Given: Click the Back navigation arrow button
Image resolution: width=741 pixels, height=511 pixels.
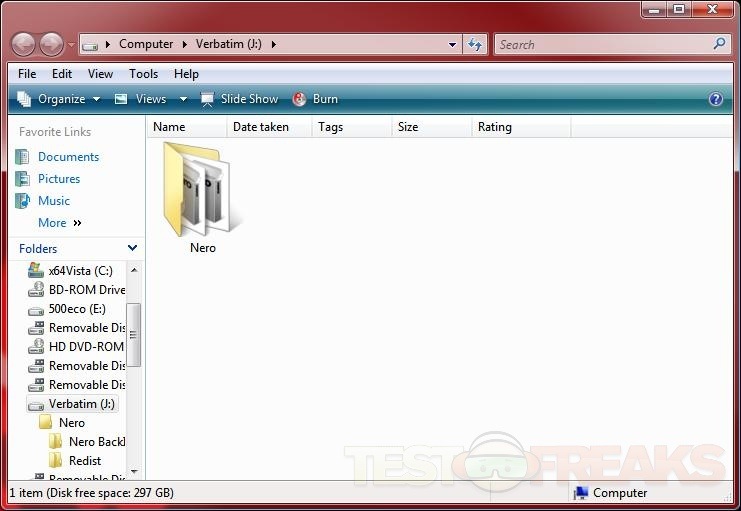Looking at the screenshot, I should pos(24,45).
